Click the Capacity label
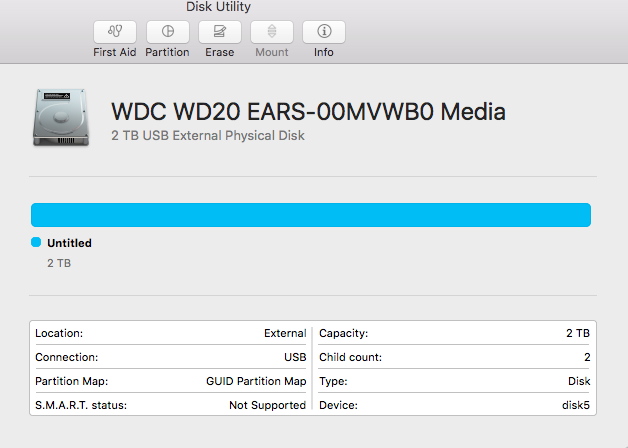This screenshot has width=628, height=448. point(343,333)
